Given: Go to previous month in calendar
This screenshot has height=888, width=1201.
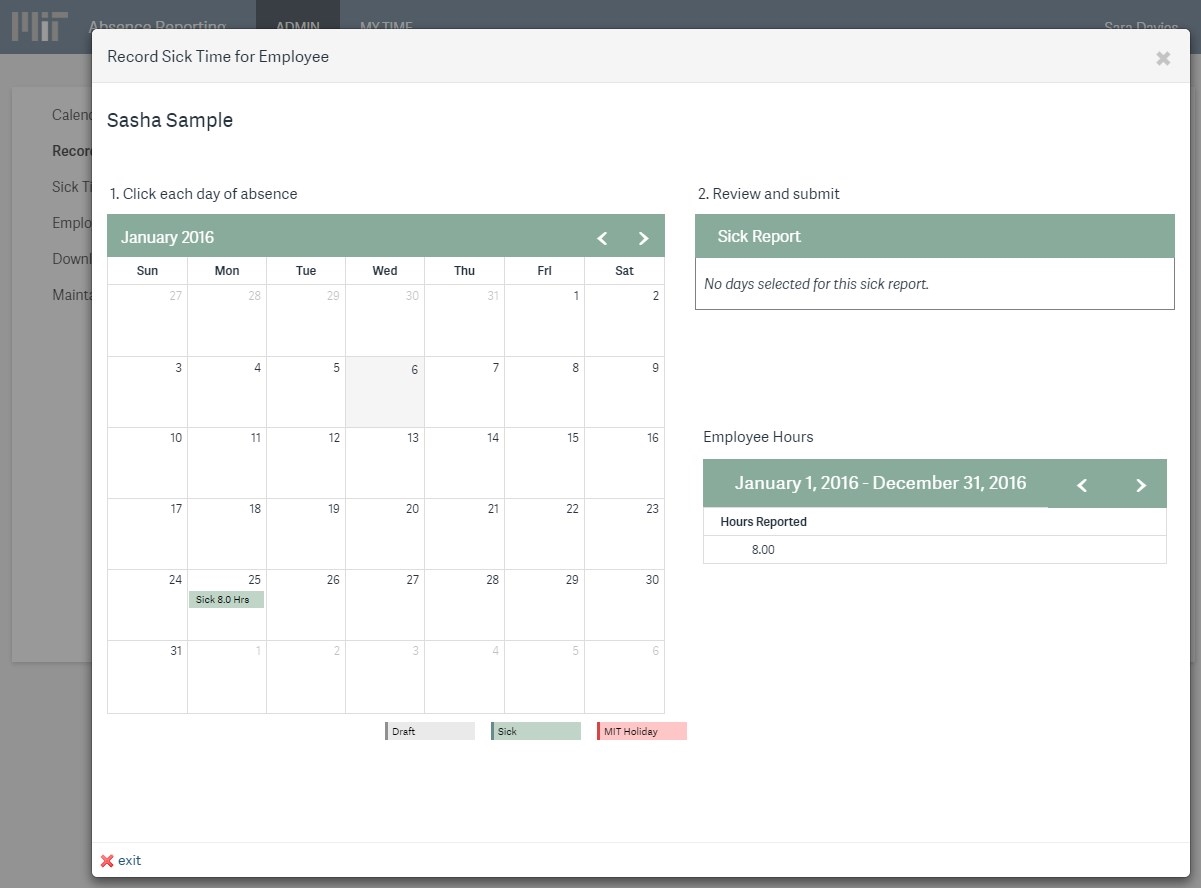Looking at the screenshot, I should [602, 238].
